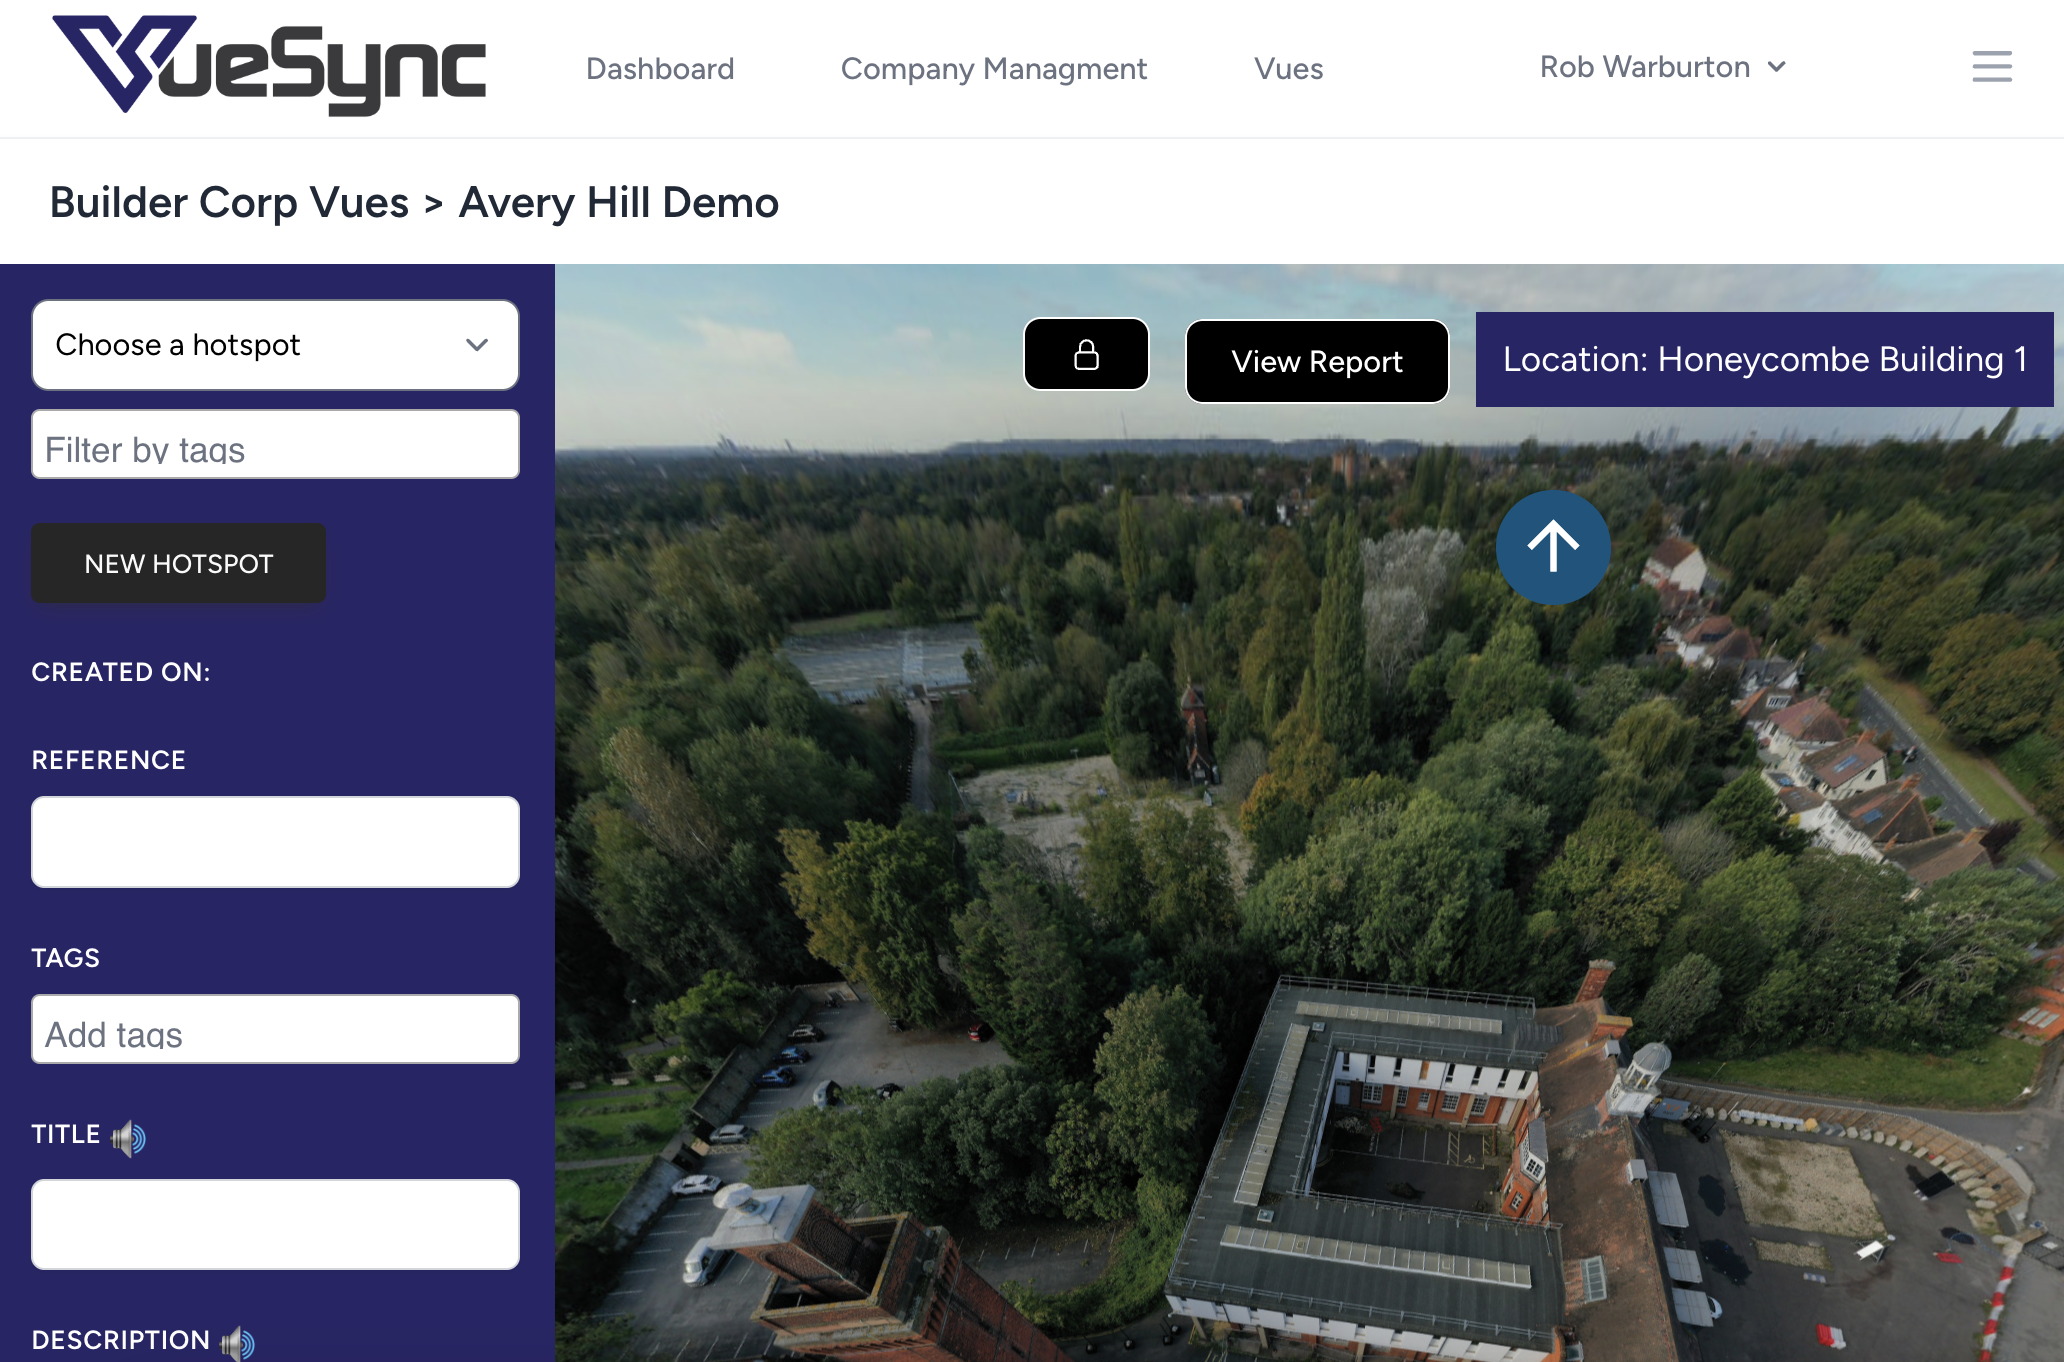Click the Location: Honeycombe Building 1 label
Screen dimensions: 2064x1362
[1764, 359]
